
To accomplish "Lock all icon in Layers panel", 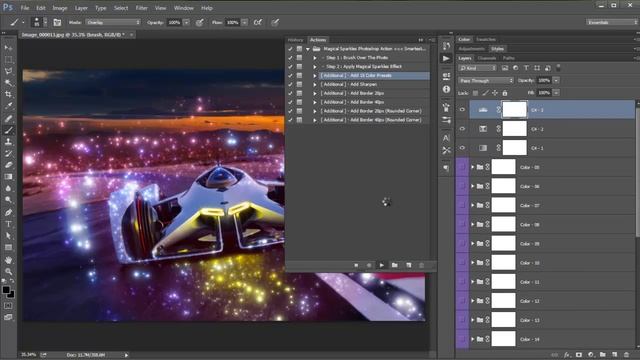I will coord(505,93).
